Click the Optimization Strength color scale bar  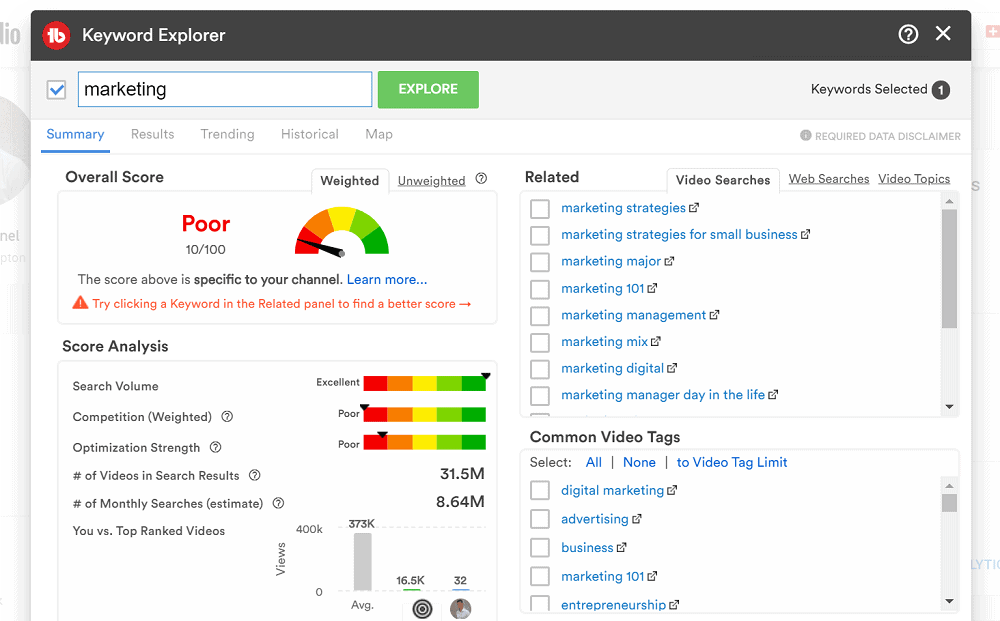(x=425, y=442)
